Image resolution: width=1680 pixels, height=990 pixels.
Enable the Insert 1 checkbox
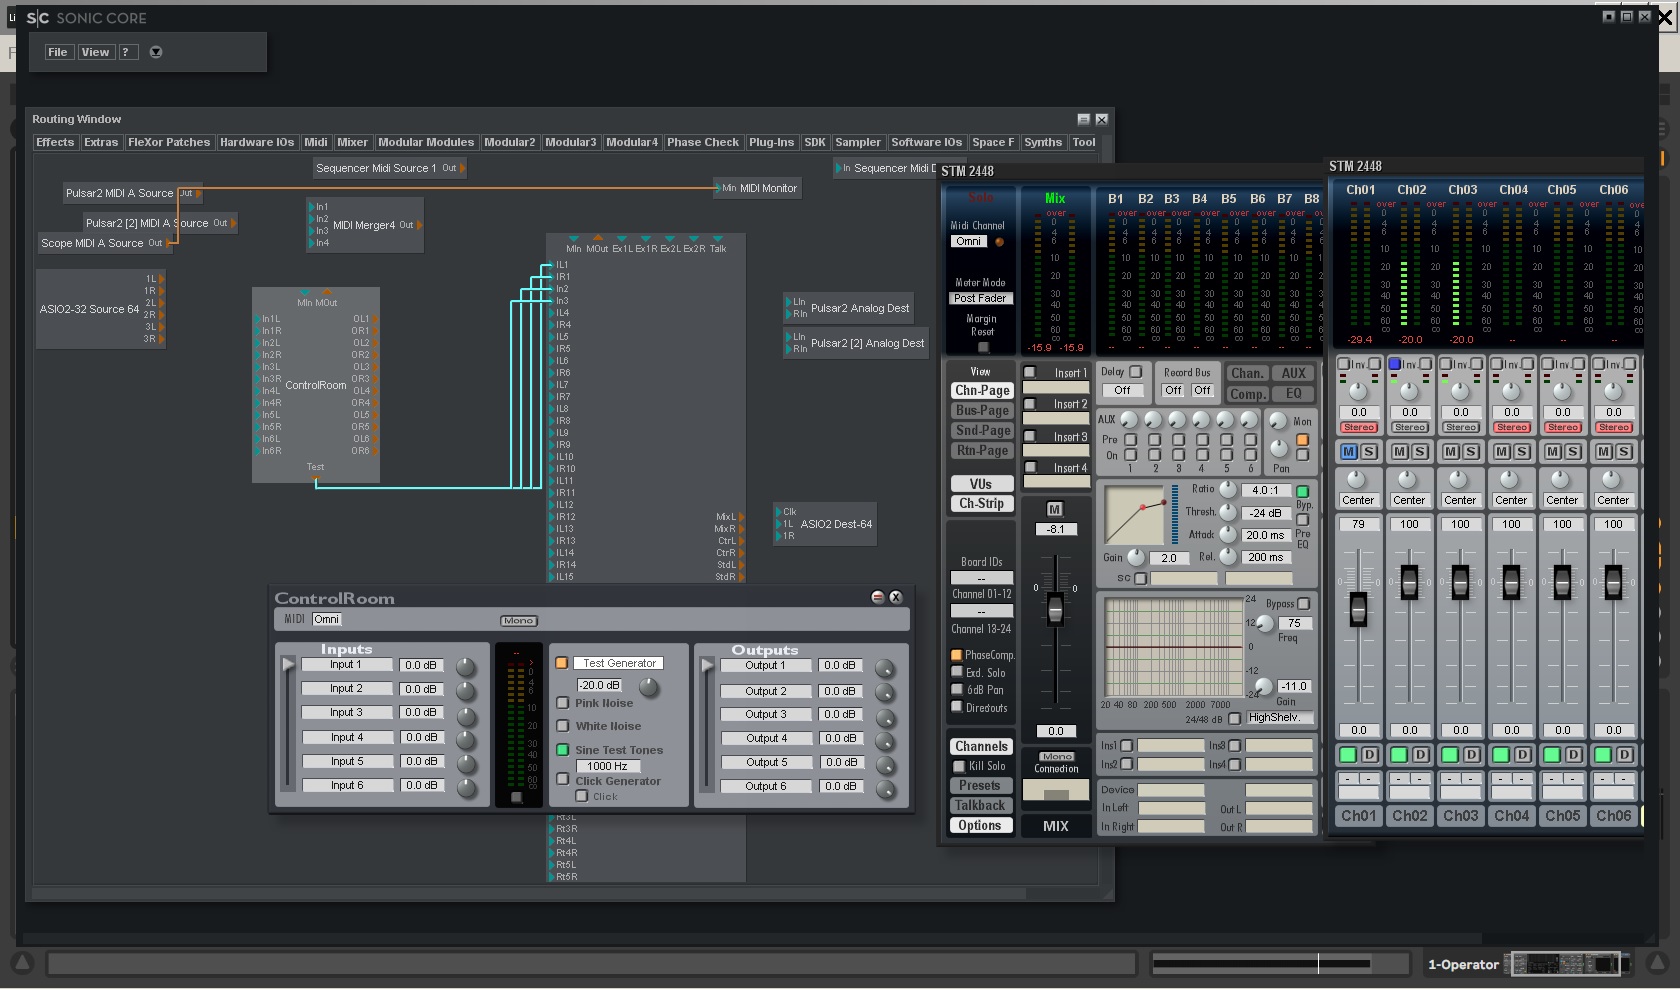1030,372
